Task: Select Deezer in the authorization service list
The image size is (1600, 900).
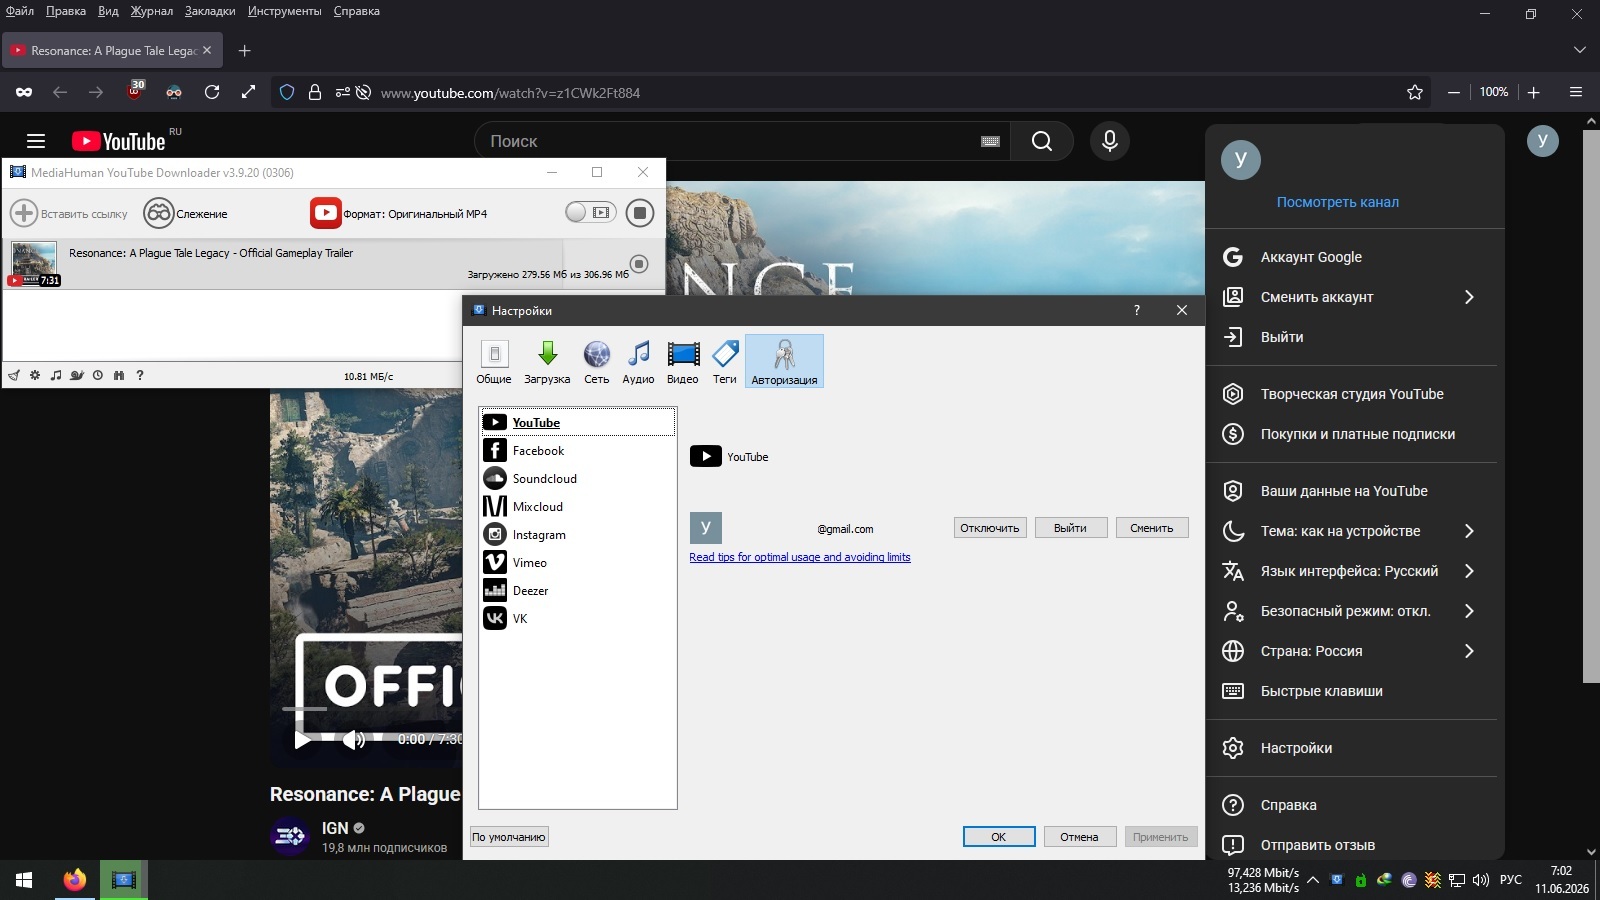Action: [578, 591]
